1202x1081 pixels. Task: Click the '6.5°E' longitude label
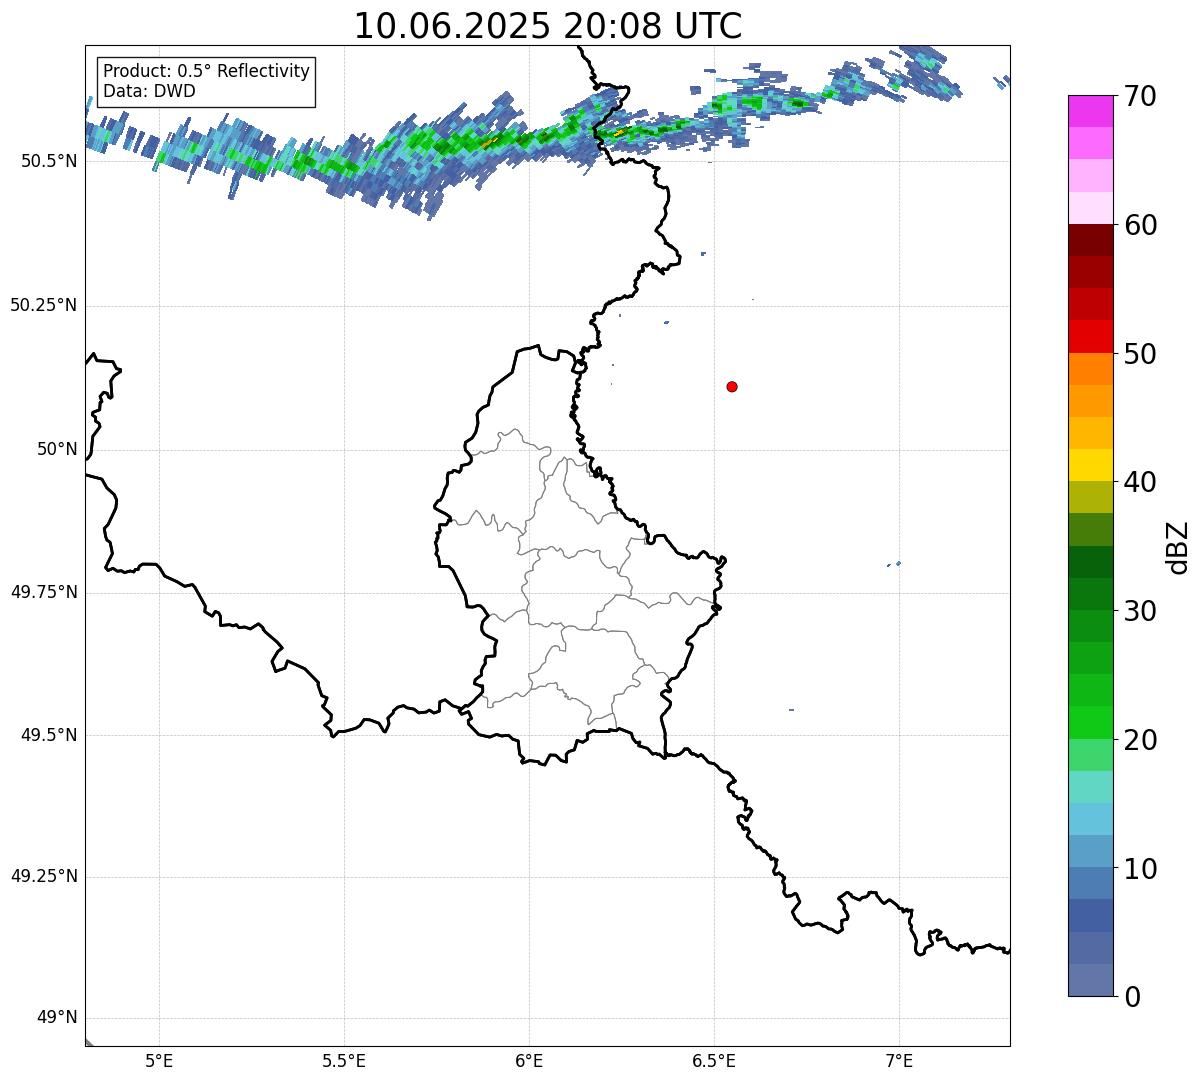click(x=714, y=1060)
